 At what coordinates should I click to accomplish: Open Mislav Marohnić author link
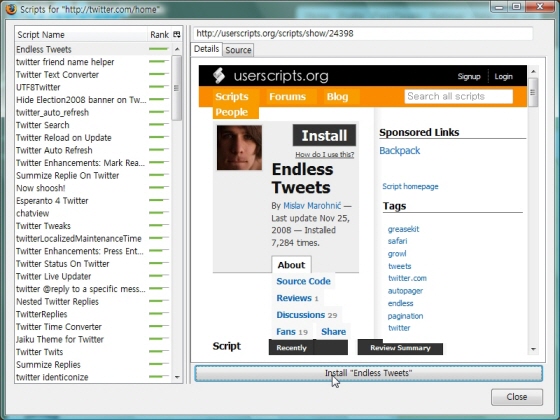(312, 206)
